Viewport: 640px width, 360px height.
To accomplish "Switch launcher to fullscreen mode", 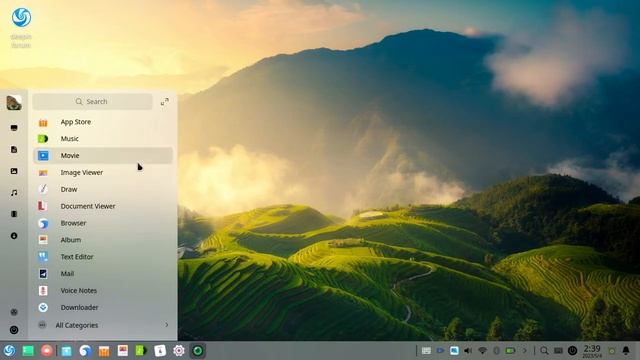I will coord(164,102).
